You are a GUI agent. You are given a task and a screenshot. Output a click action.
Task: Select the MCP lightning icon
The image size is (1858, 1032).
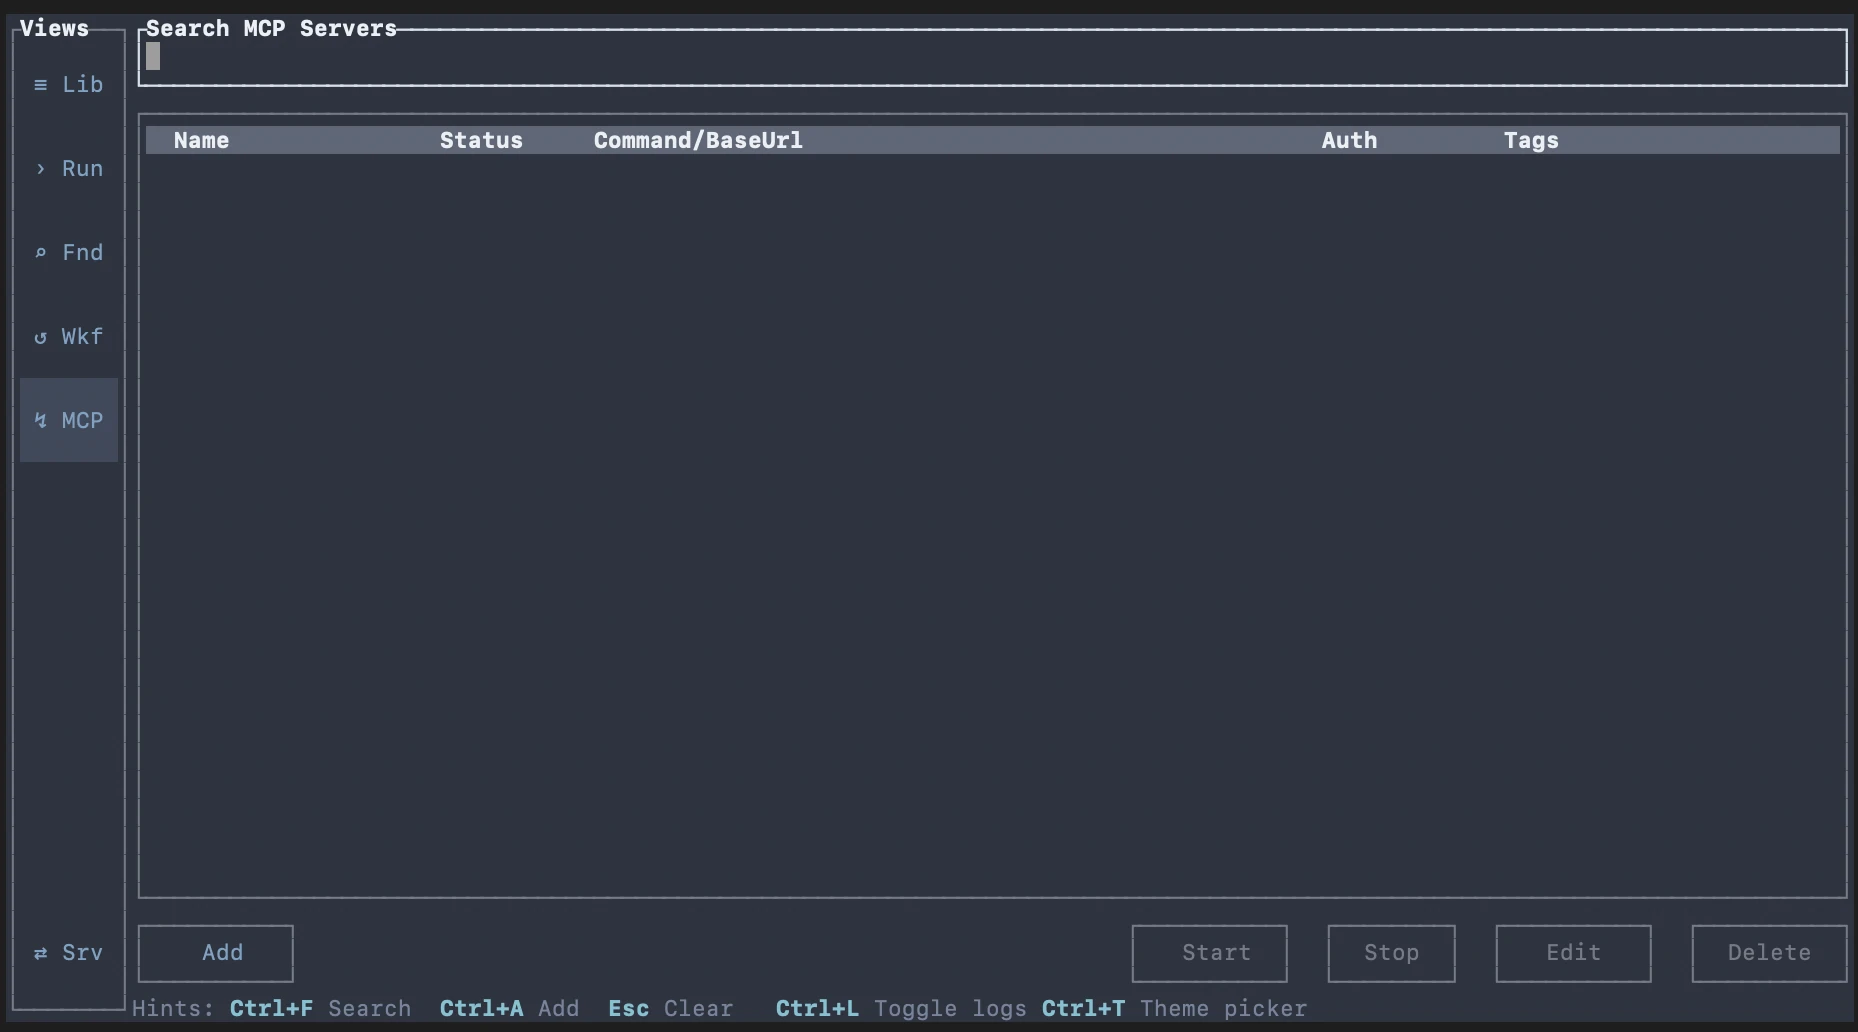[40, 420]
